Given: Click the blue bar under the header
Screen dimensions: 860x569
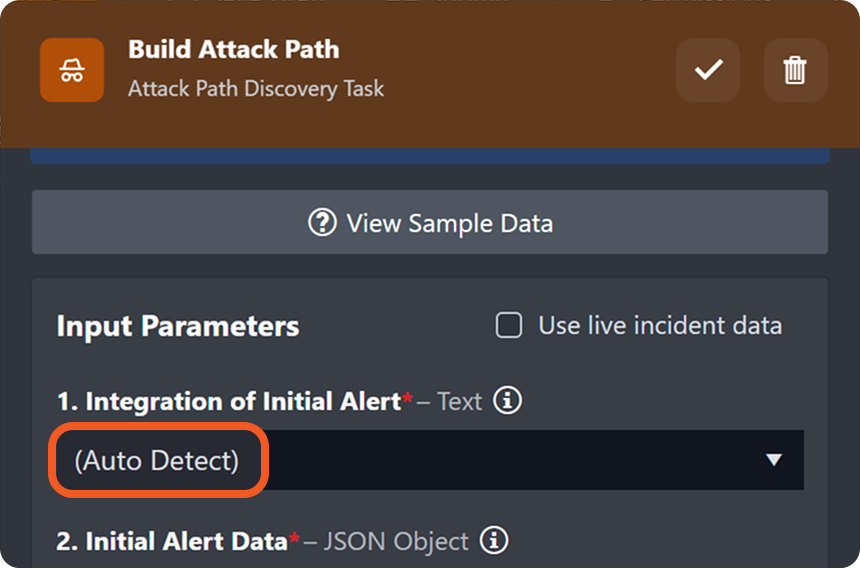Looking at the screenshot, I should point(430,156).
